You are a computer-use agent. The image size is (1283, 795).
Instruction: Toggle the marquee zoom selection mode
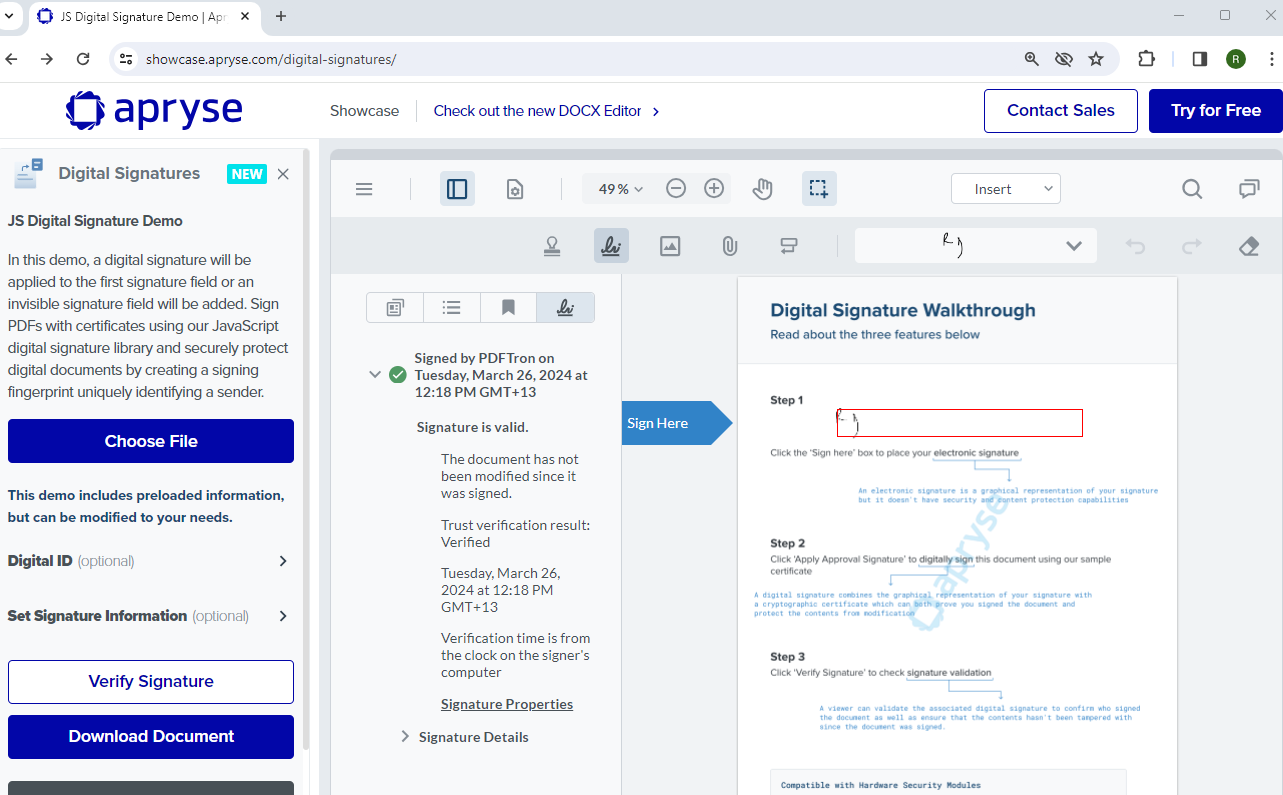click(x=819, y=188)
